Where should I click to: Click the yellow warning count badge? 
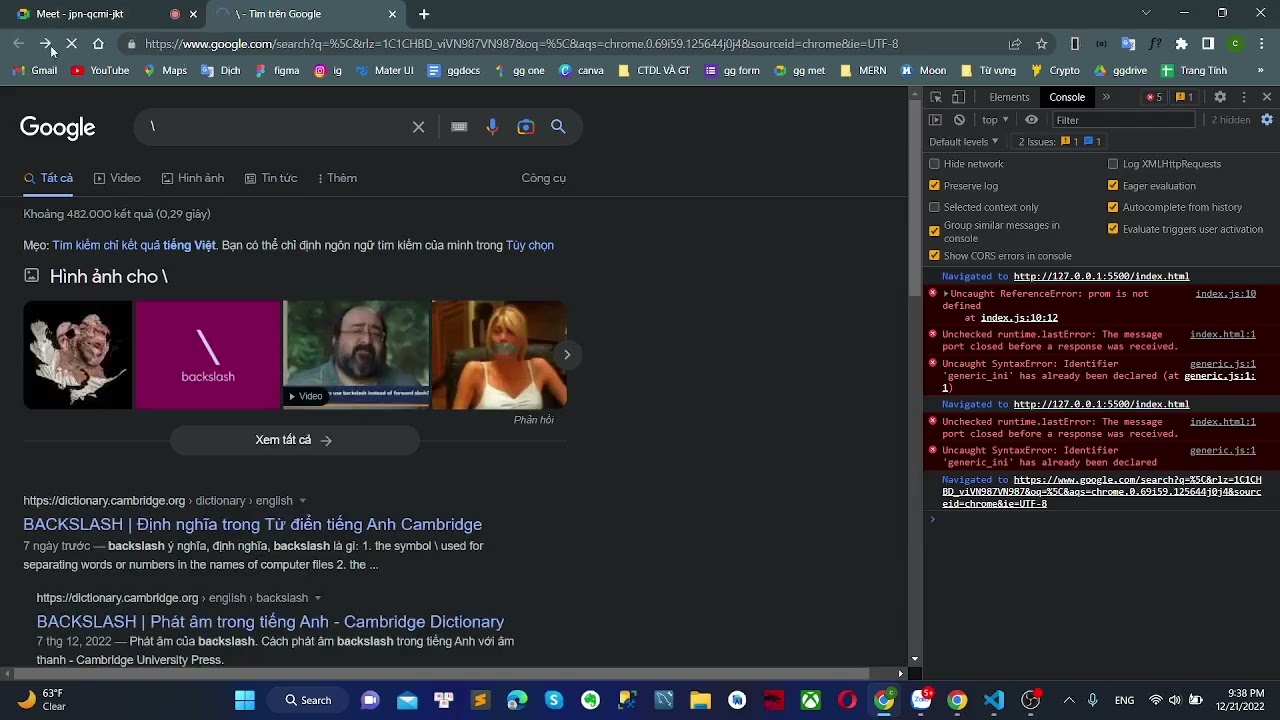tap(1184, 97)
